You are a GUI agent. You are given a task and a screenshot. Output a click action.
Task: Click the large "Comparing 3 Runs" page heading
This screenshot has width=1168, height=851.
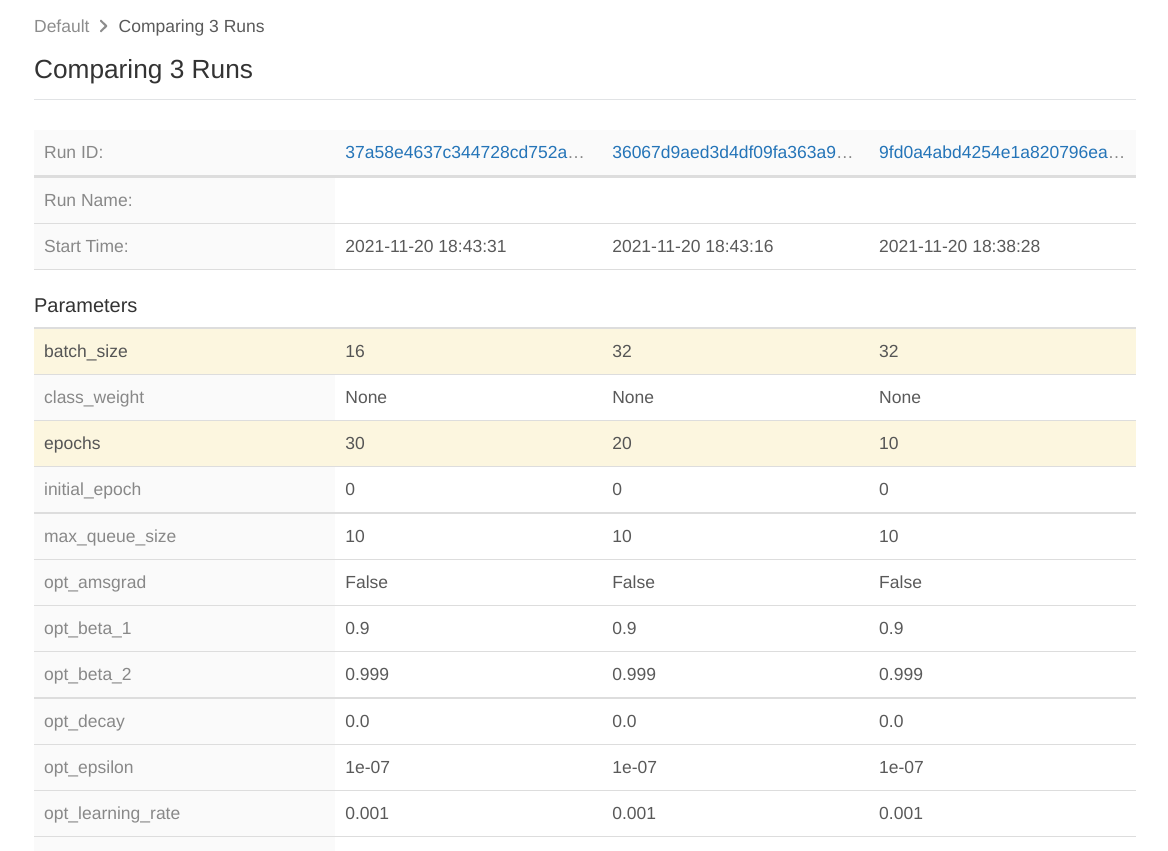click(x=143, y=70)
